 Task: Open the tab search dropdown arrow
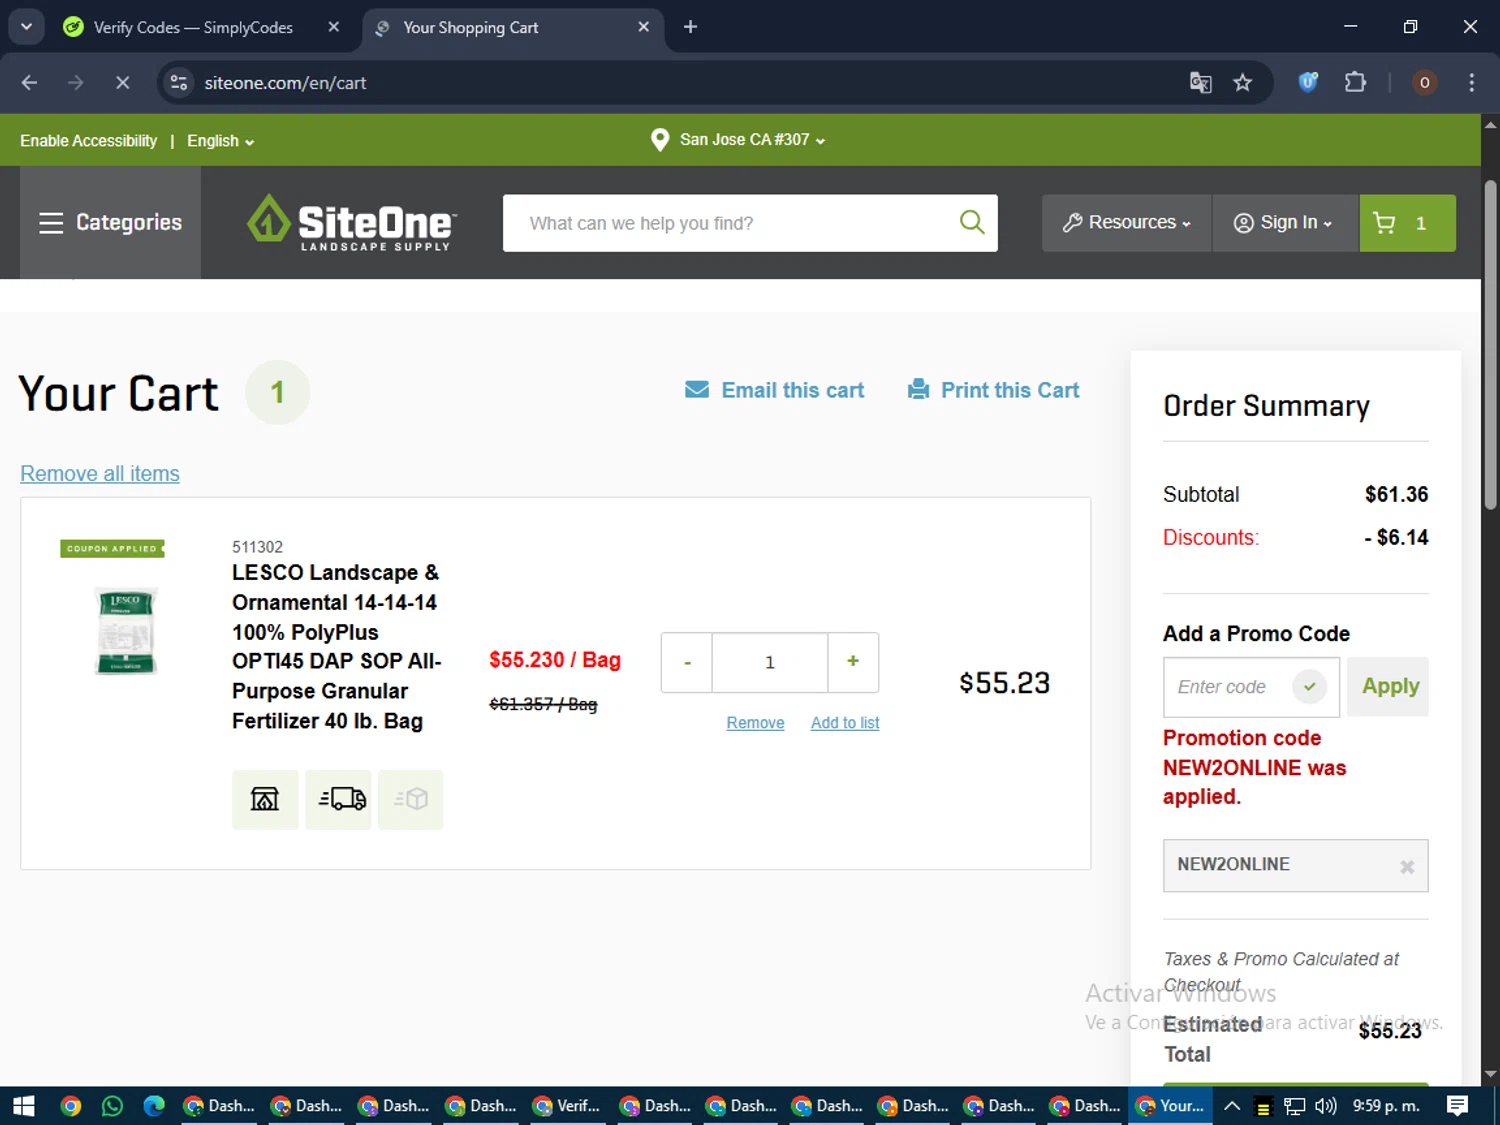point(27,27)
